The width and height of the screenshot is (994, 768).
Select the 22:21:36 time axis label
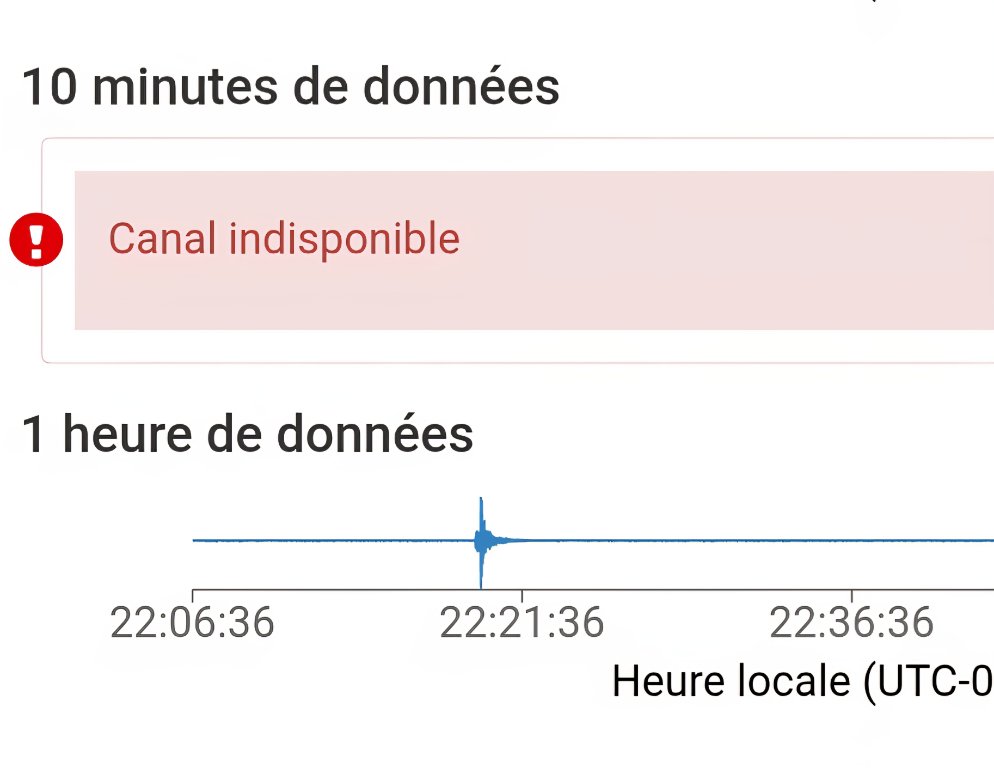[x=522, y=624]
